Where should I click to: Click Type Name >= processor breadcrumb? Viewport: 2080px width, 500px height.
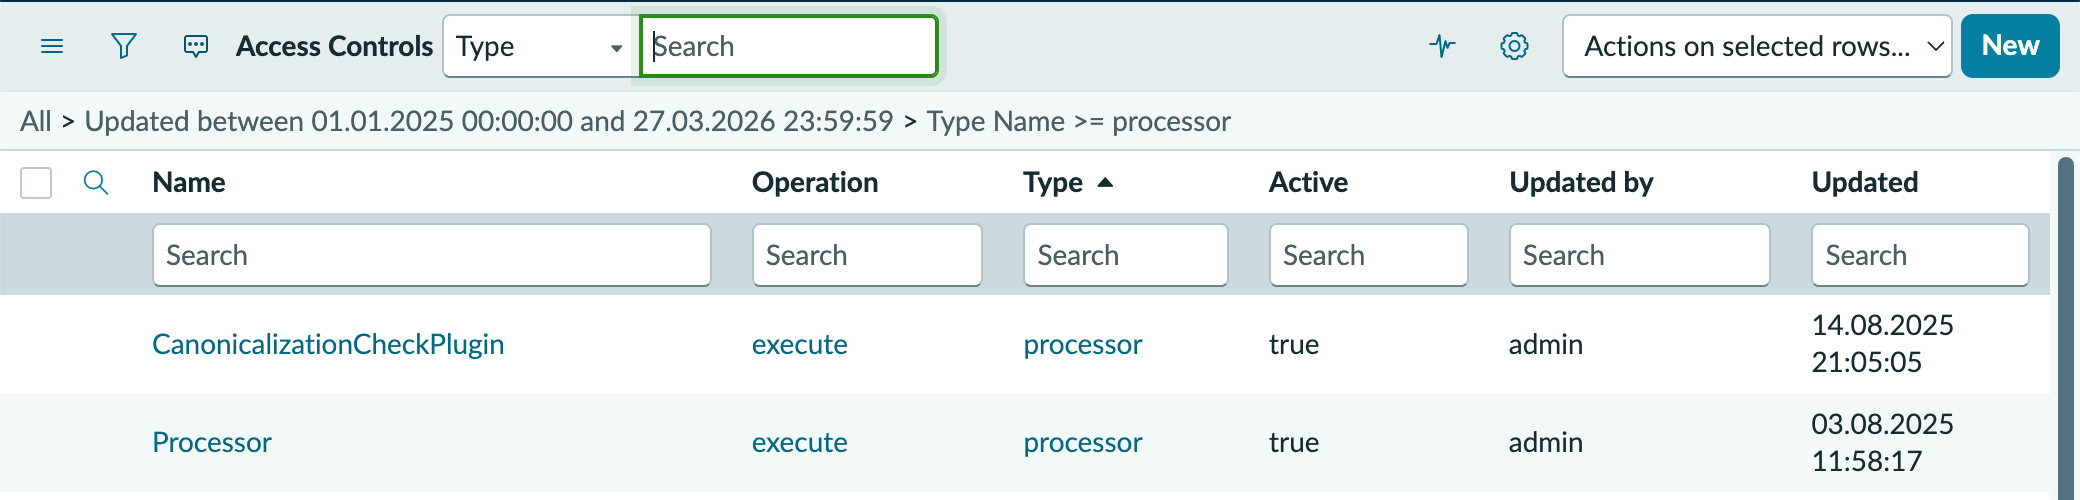pos(1078,121)
